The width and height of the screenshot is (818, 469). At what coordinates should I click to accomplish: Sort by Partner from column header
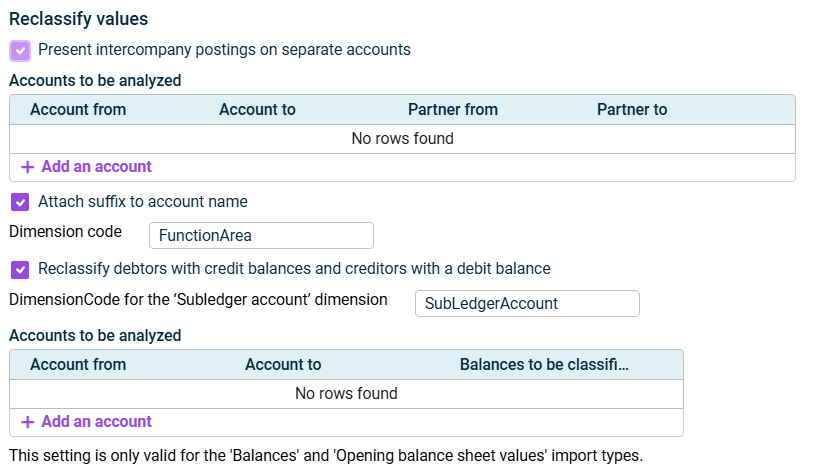(x=452, y=110)
